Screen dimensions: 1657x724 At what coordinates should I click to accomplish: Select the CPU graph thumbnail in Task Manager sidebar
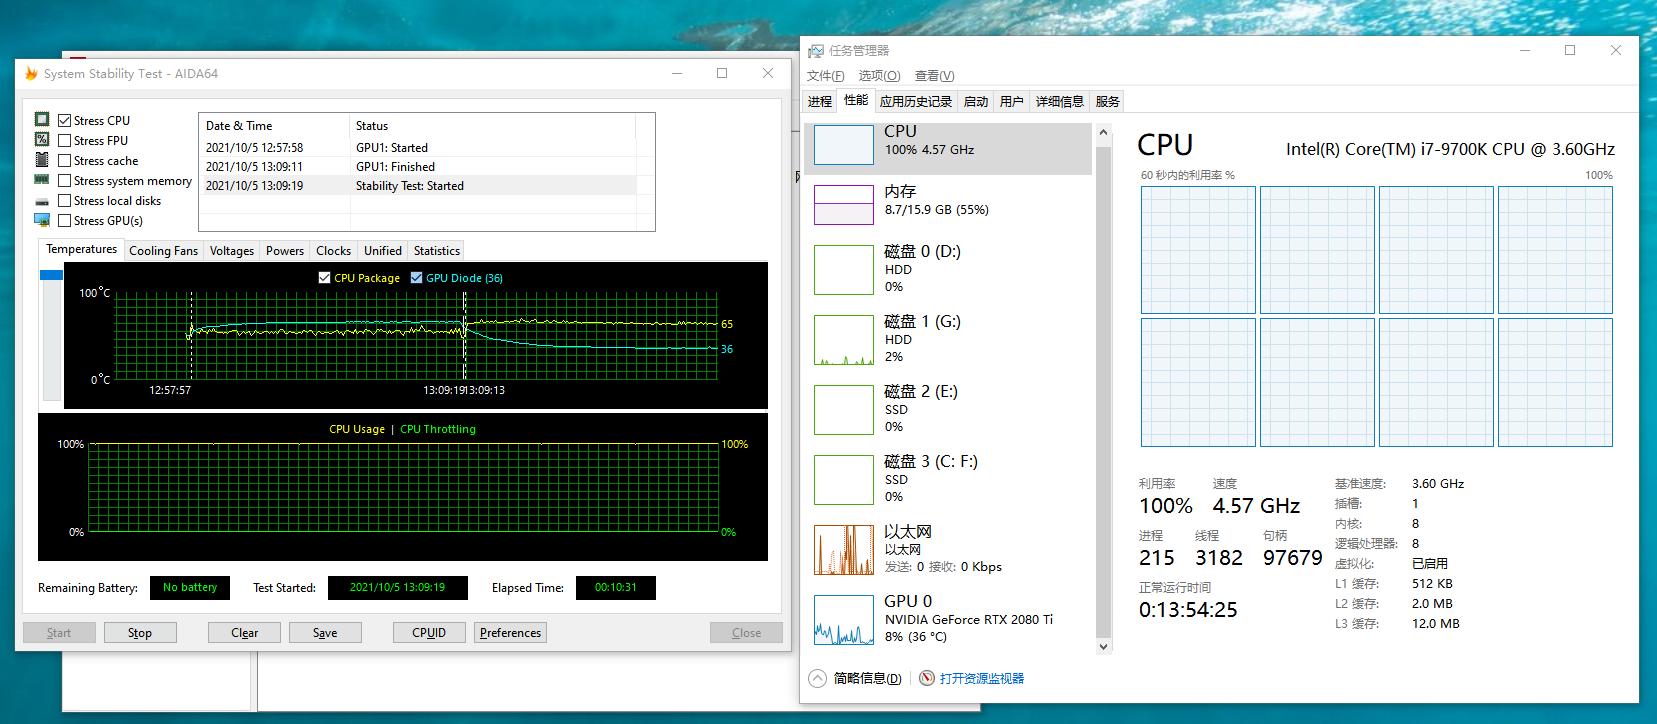[844, 145]
